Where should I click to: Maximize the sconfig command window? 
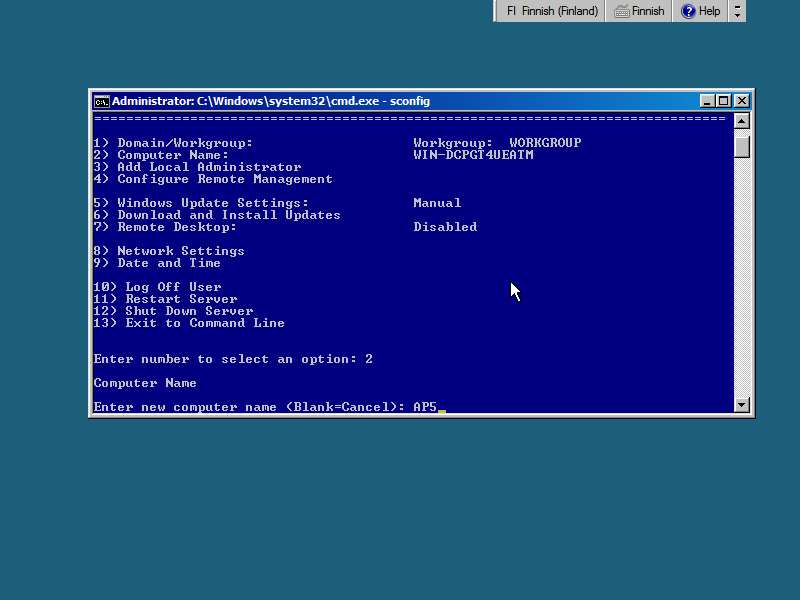724,101
